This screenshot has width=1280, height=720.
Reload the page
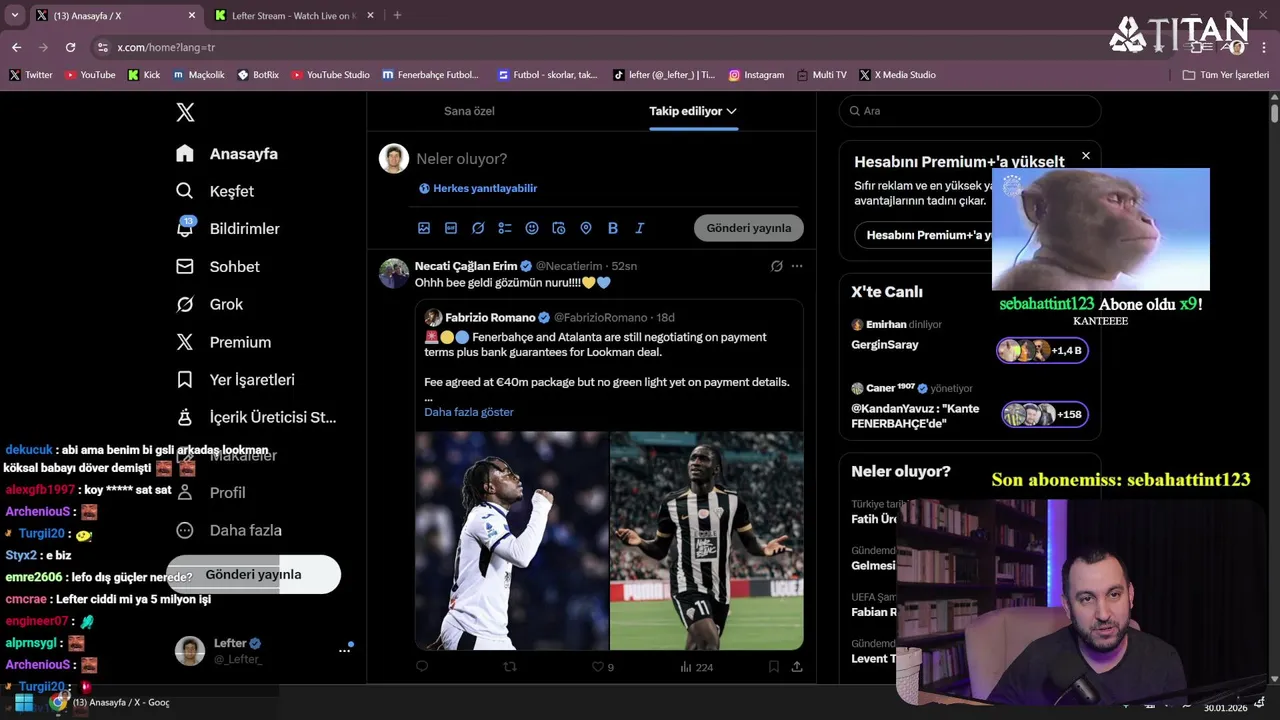click(x=70, y=47)
